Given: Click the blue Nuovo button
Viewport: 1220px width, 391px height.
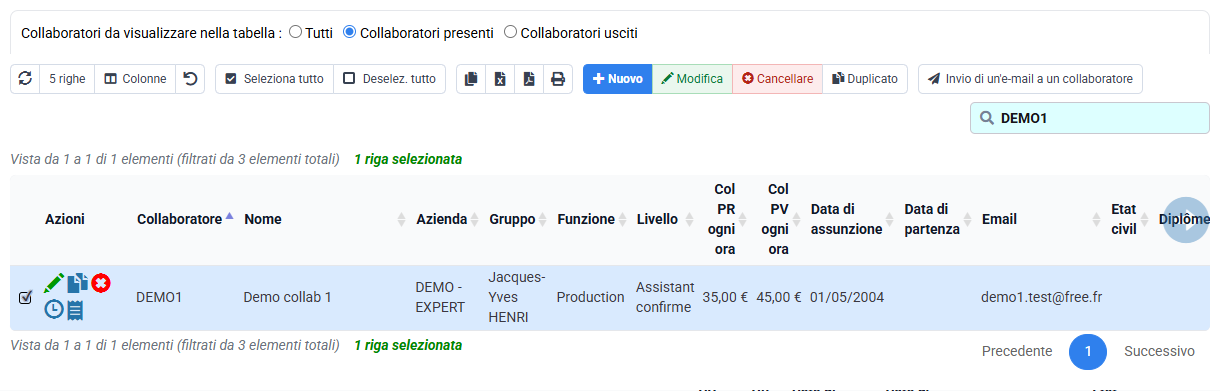Looking at the screenshot, I should (x=618, y=79).
